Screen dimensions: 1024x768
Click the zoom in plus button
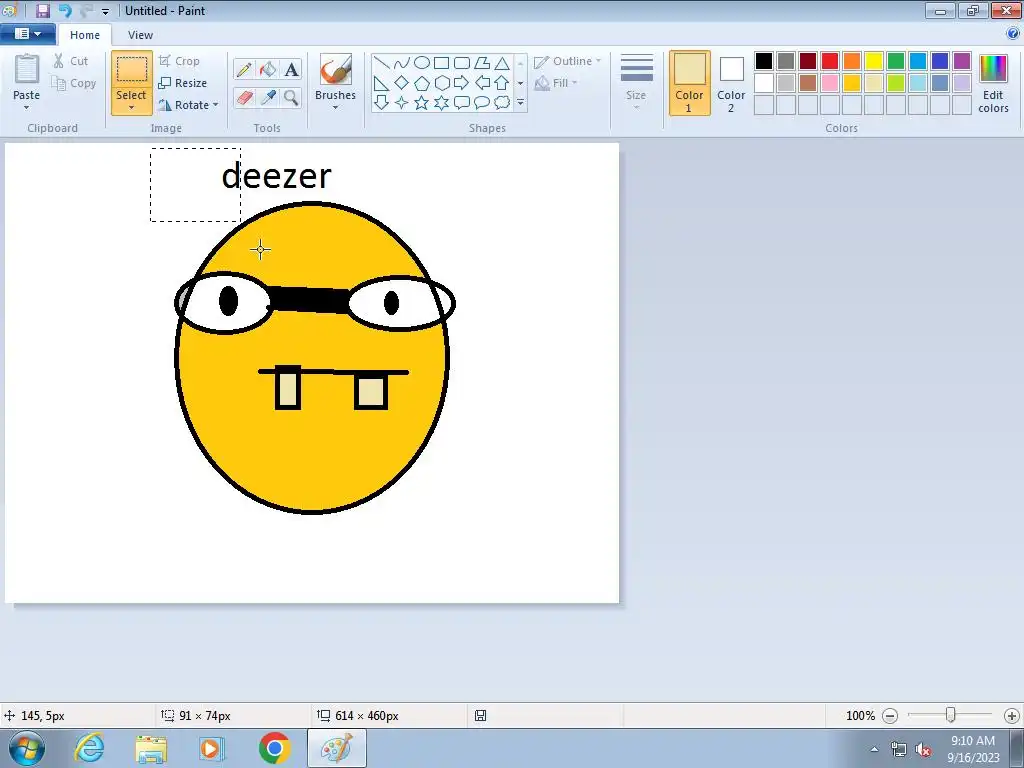[1012, 716]
